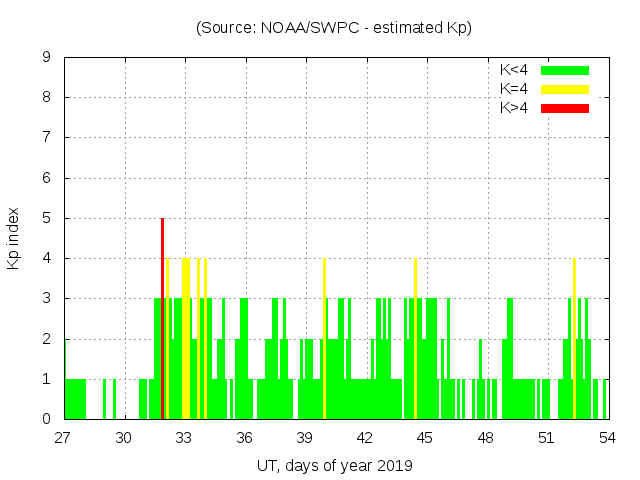The image size is (640, 480).
Task: Click the tall red Kp 5 bar
Action: (162, 318)
